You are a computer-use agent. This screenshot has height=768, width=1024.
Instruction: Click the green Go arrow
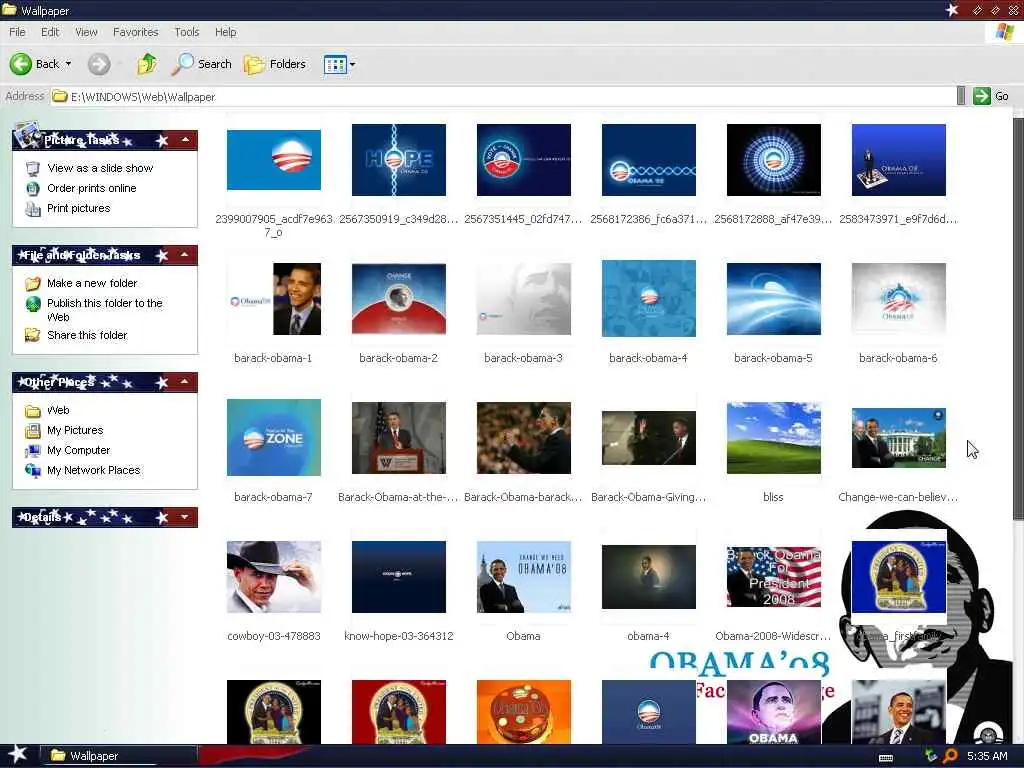[x=982, y=96]
